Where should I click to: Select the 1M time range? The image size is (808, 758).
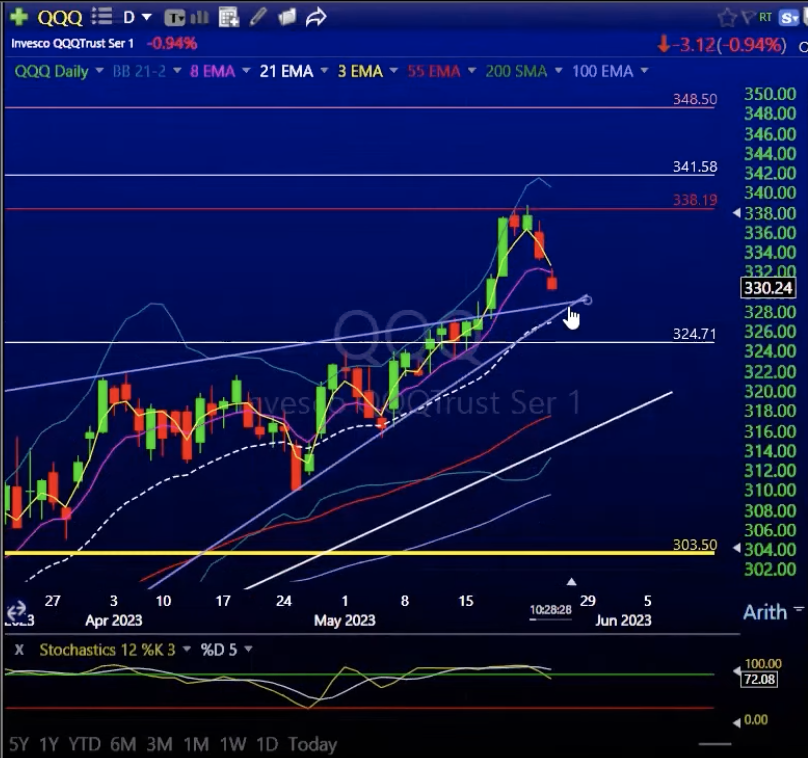pyautogui.click(x=196, y=744)
